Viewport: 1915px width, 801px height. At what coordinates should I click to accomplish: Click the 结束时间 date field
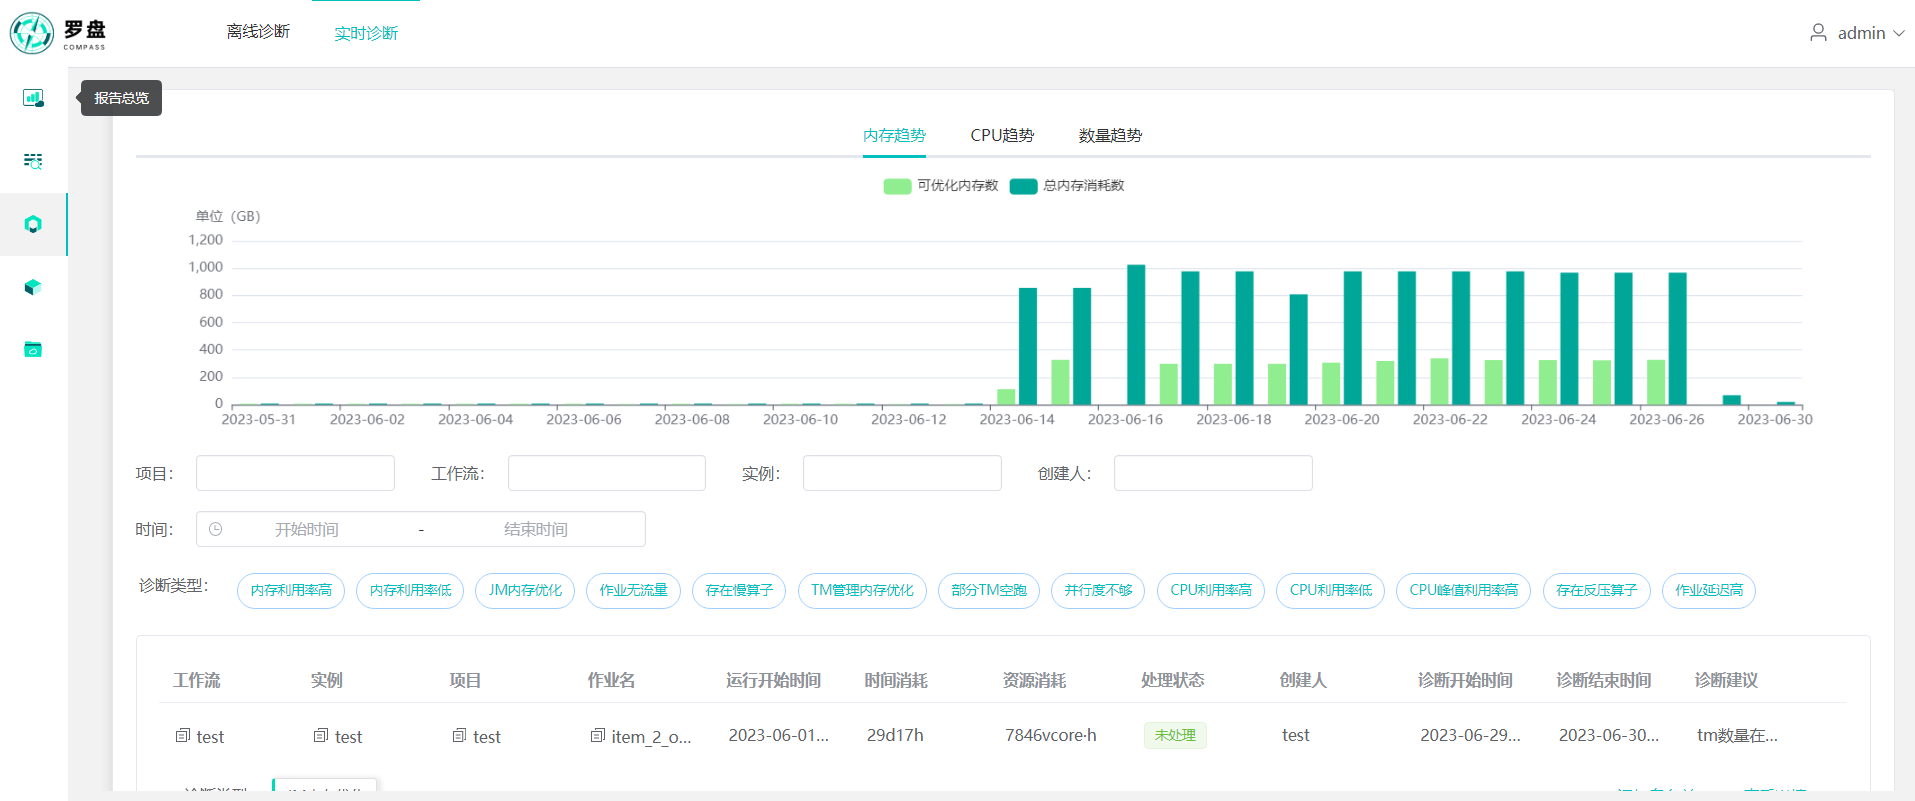tap(536, 529)
